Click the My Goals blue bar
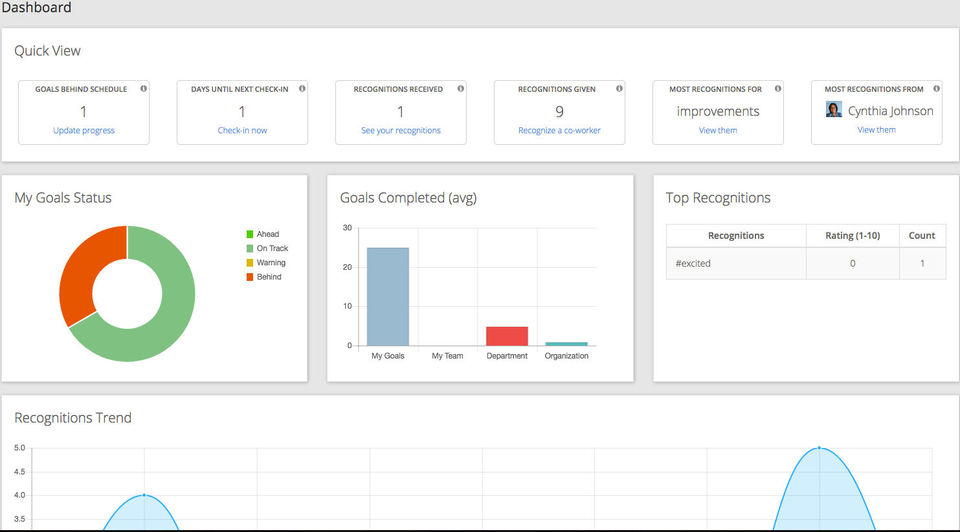The image size is (960, 532). (388, 297)
